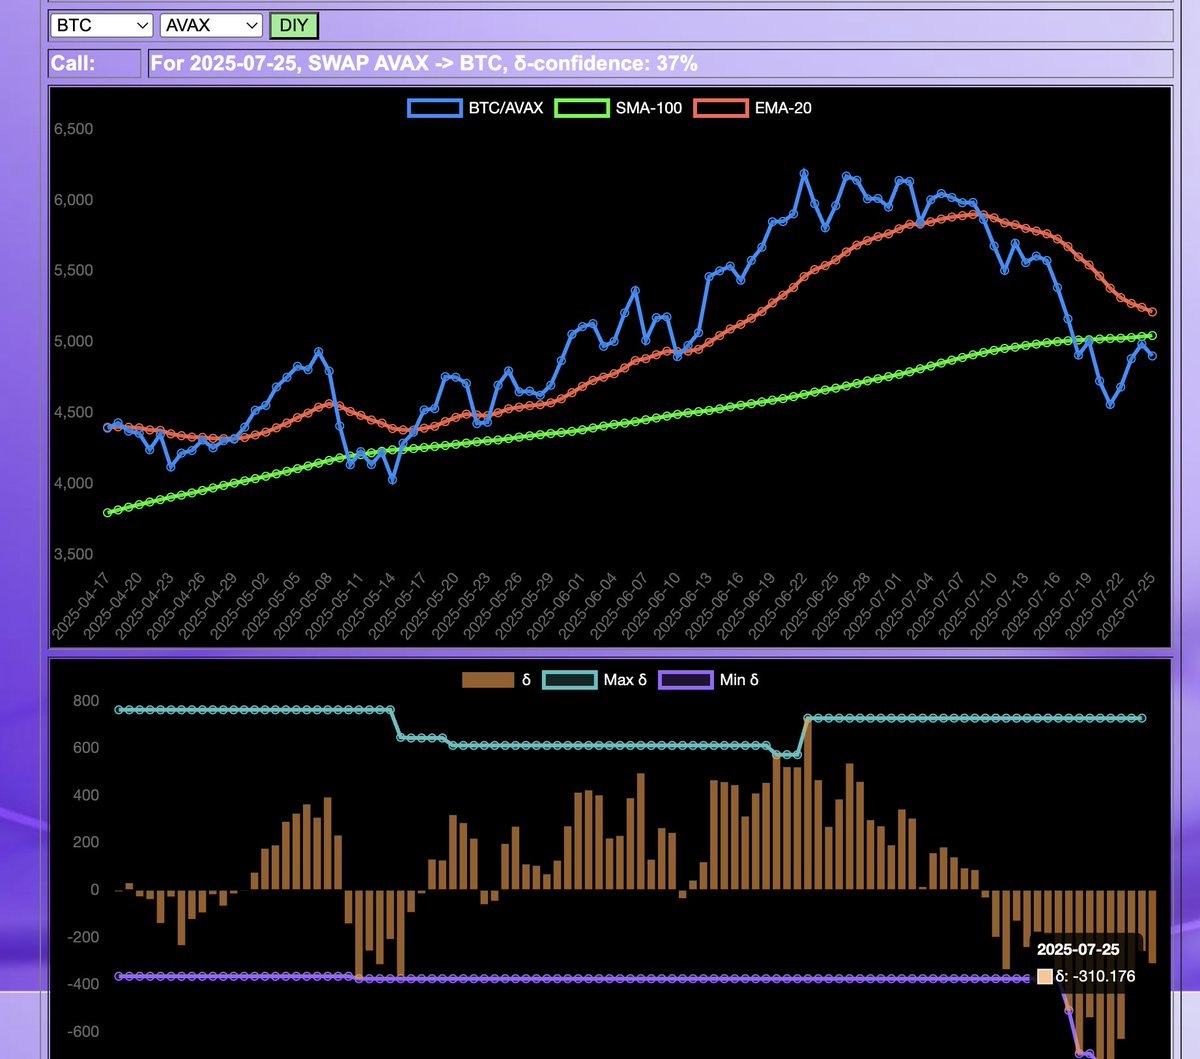Image resolution: width=1200 pixels, height=1059 pixels.
Task: Toggle the δ bars legend item
Action: pos(497,680)
